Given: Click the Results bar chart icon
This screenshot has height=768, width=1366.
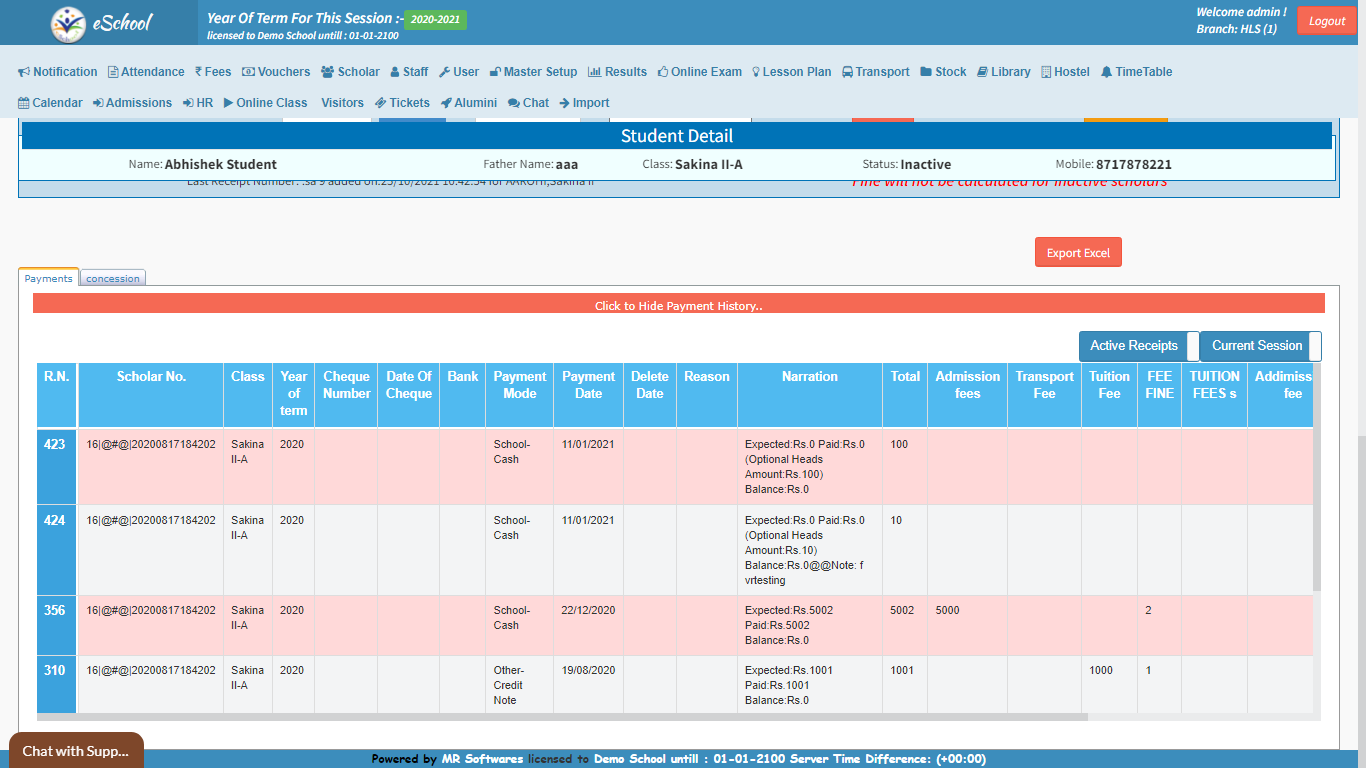Looking at the screenshot, I should point(594,72).
